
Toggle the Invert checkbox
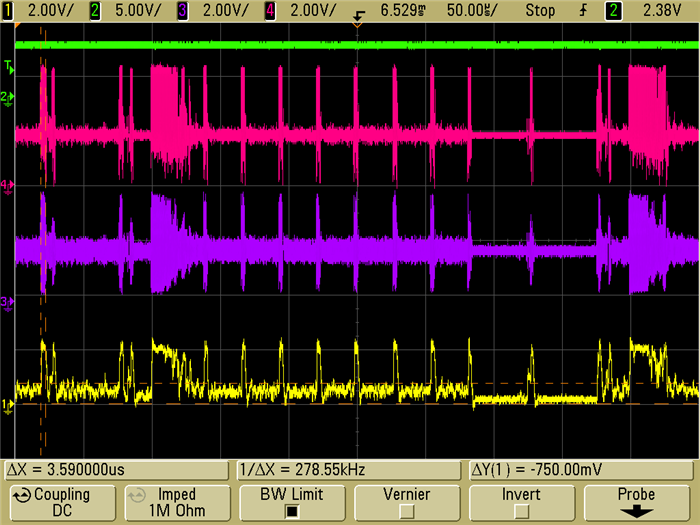(x=521, y=511)
